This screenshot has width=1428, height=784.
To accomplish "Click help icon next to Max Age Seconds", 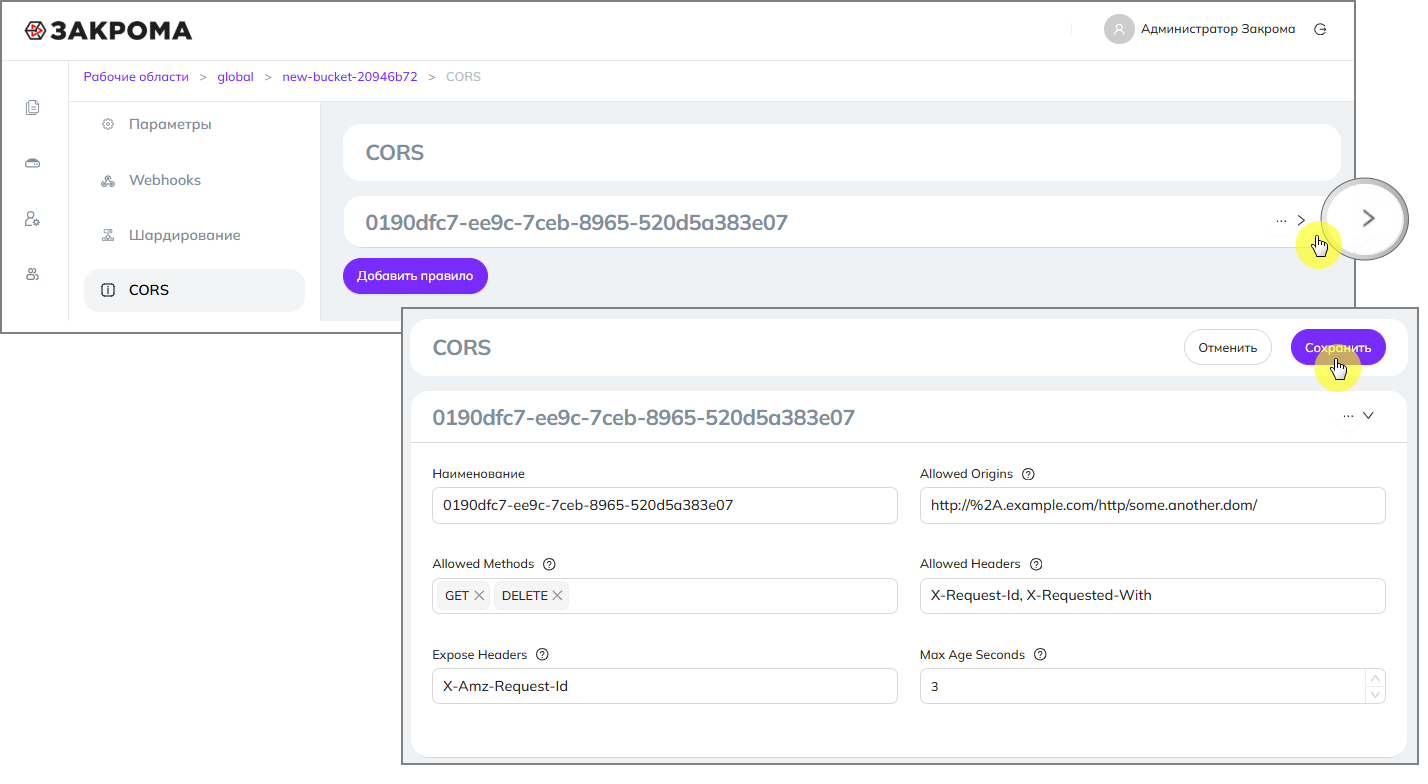I will tap(1040, 655).
